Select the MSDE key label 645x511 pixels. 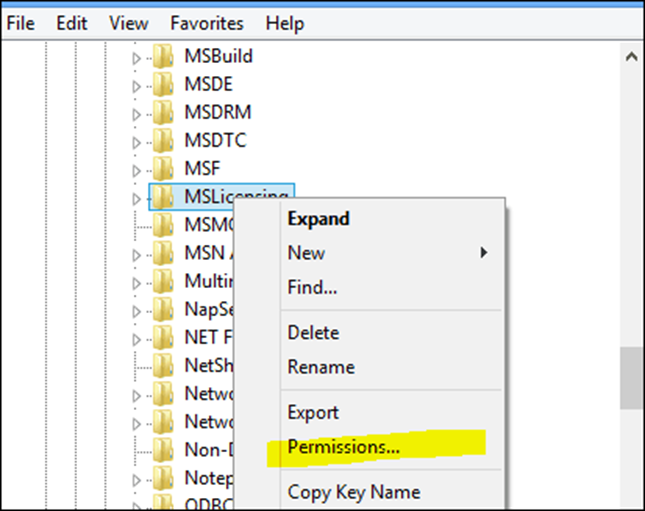[x=208, y=84]
